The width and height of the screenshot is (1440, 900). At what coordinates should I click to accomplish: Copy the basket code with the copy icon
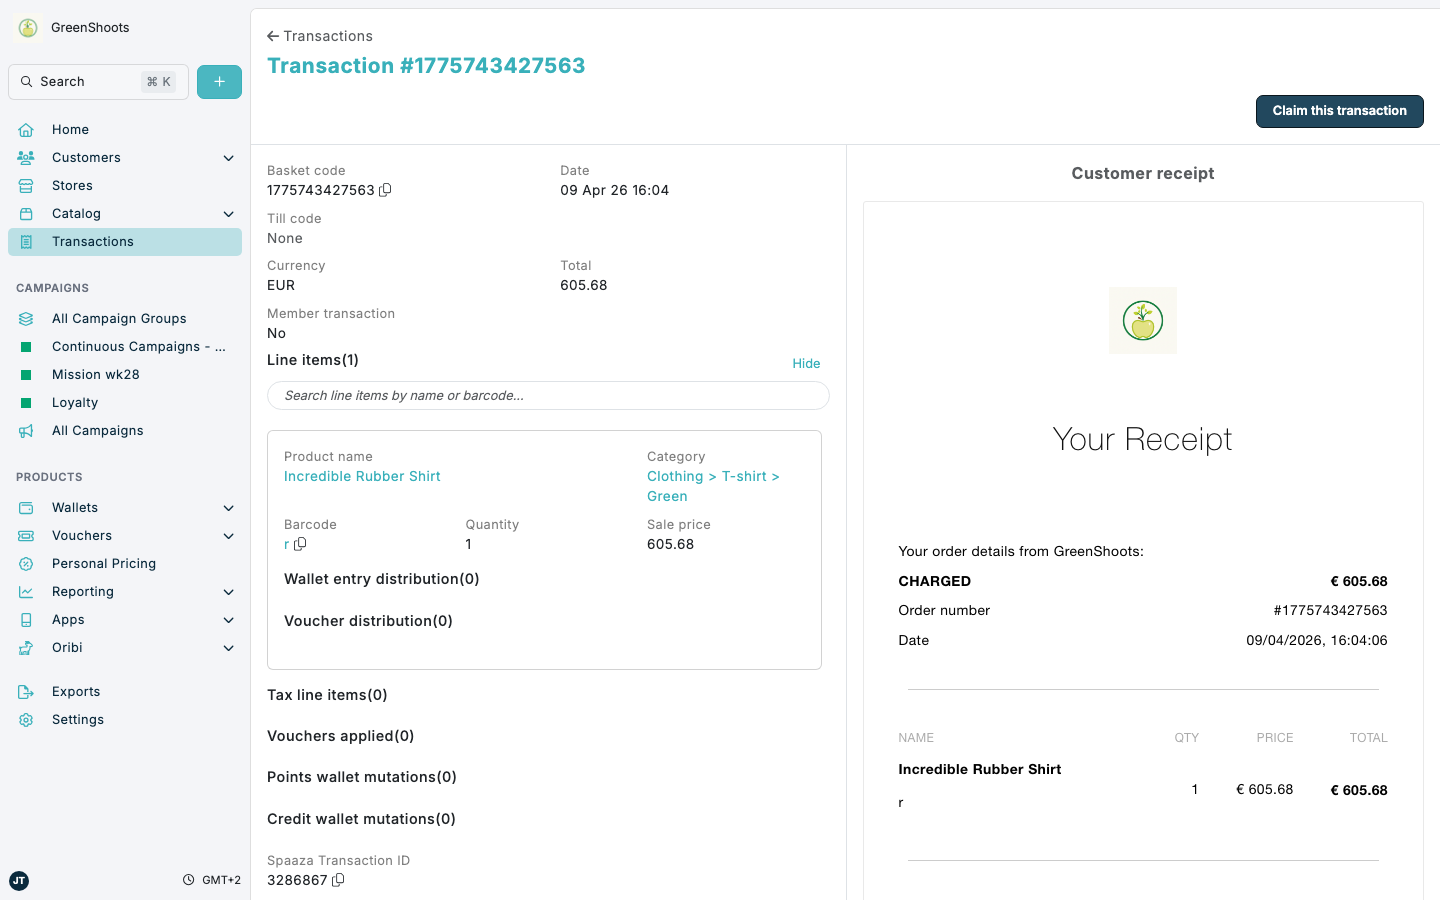click(x=386, y=190)
